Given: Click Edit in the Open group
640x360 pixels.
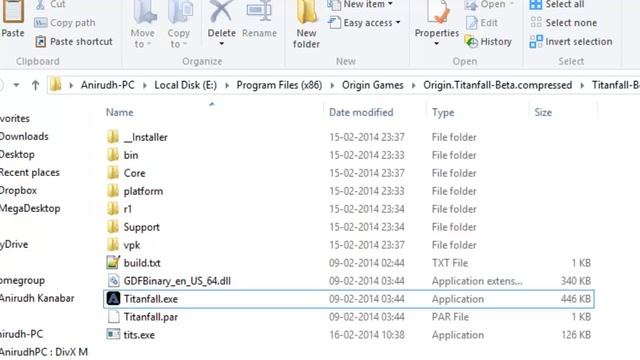Looking at the screenshot, I should coord(482,23).
